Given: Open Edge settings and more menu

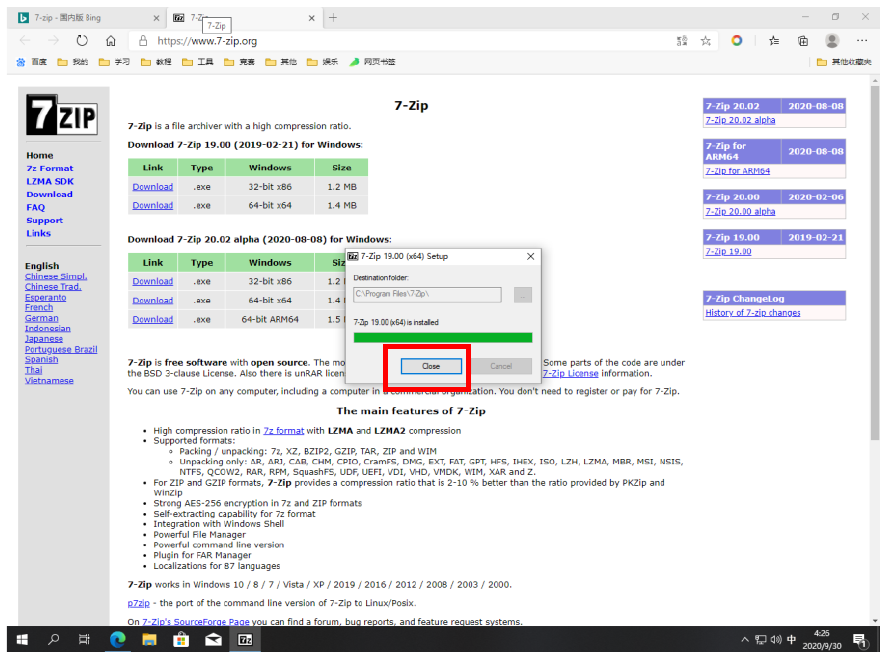Looking at the screenshot, I should [863, 41].
